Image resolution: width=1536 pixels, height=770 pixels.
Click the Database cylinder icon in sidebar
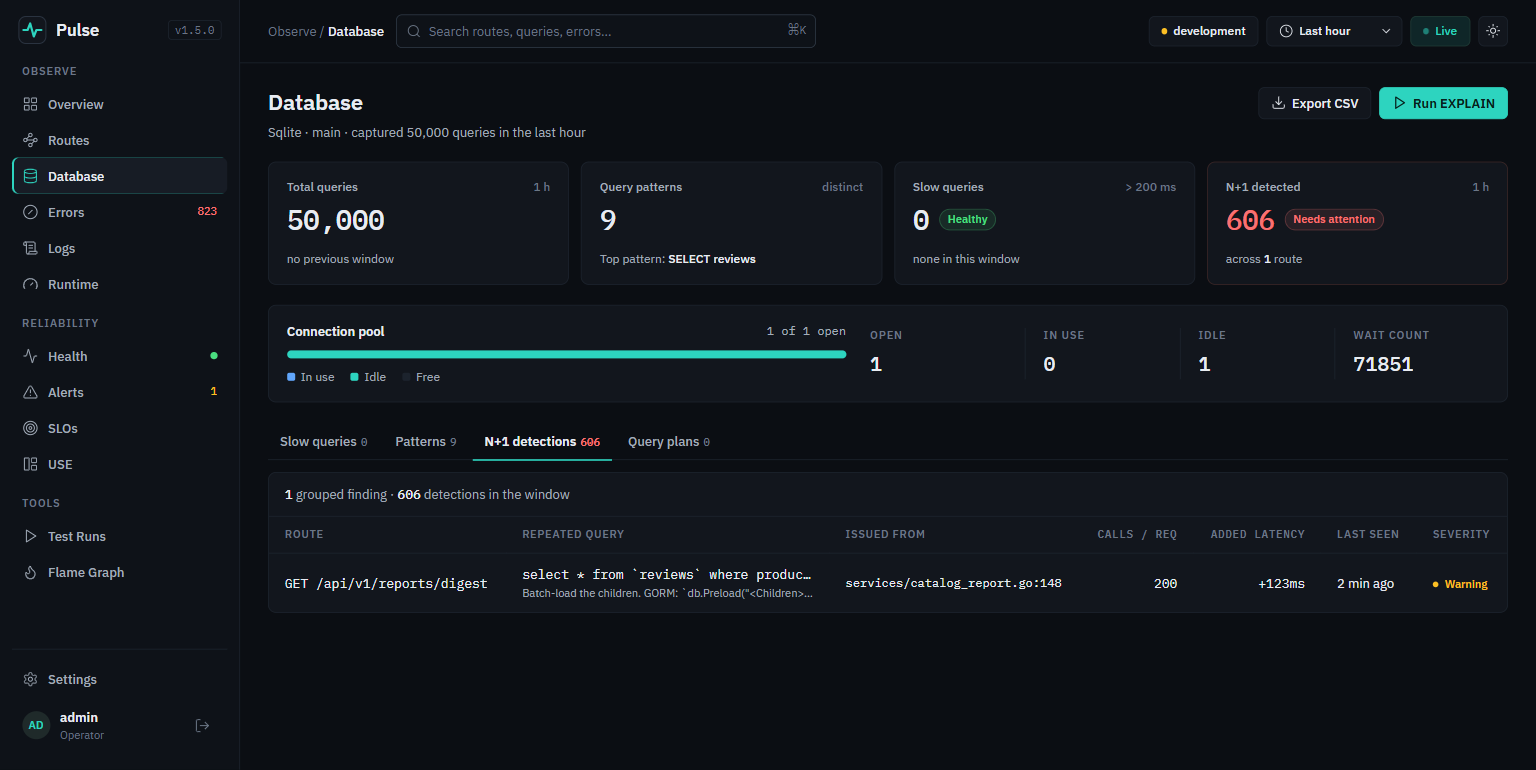30,176
